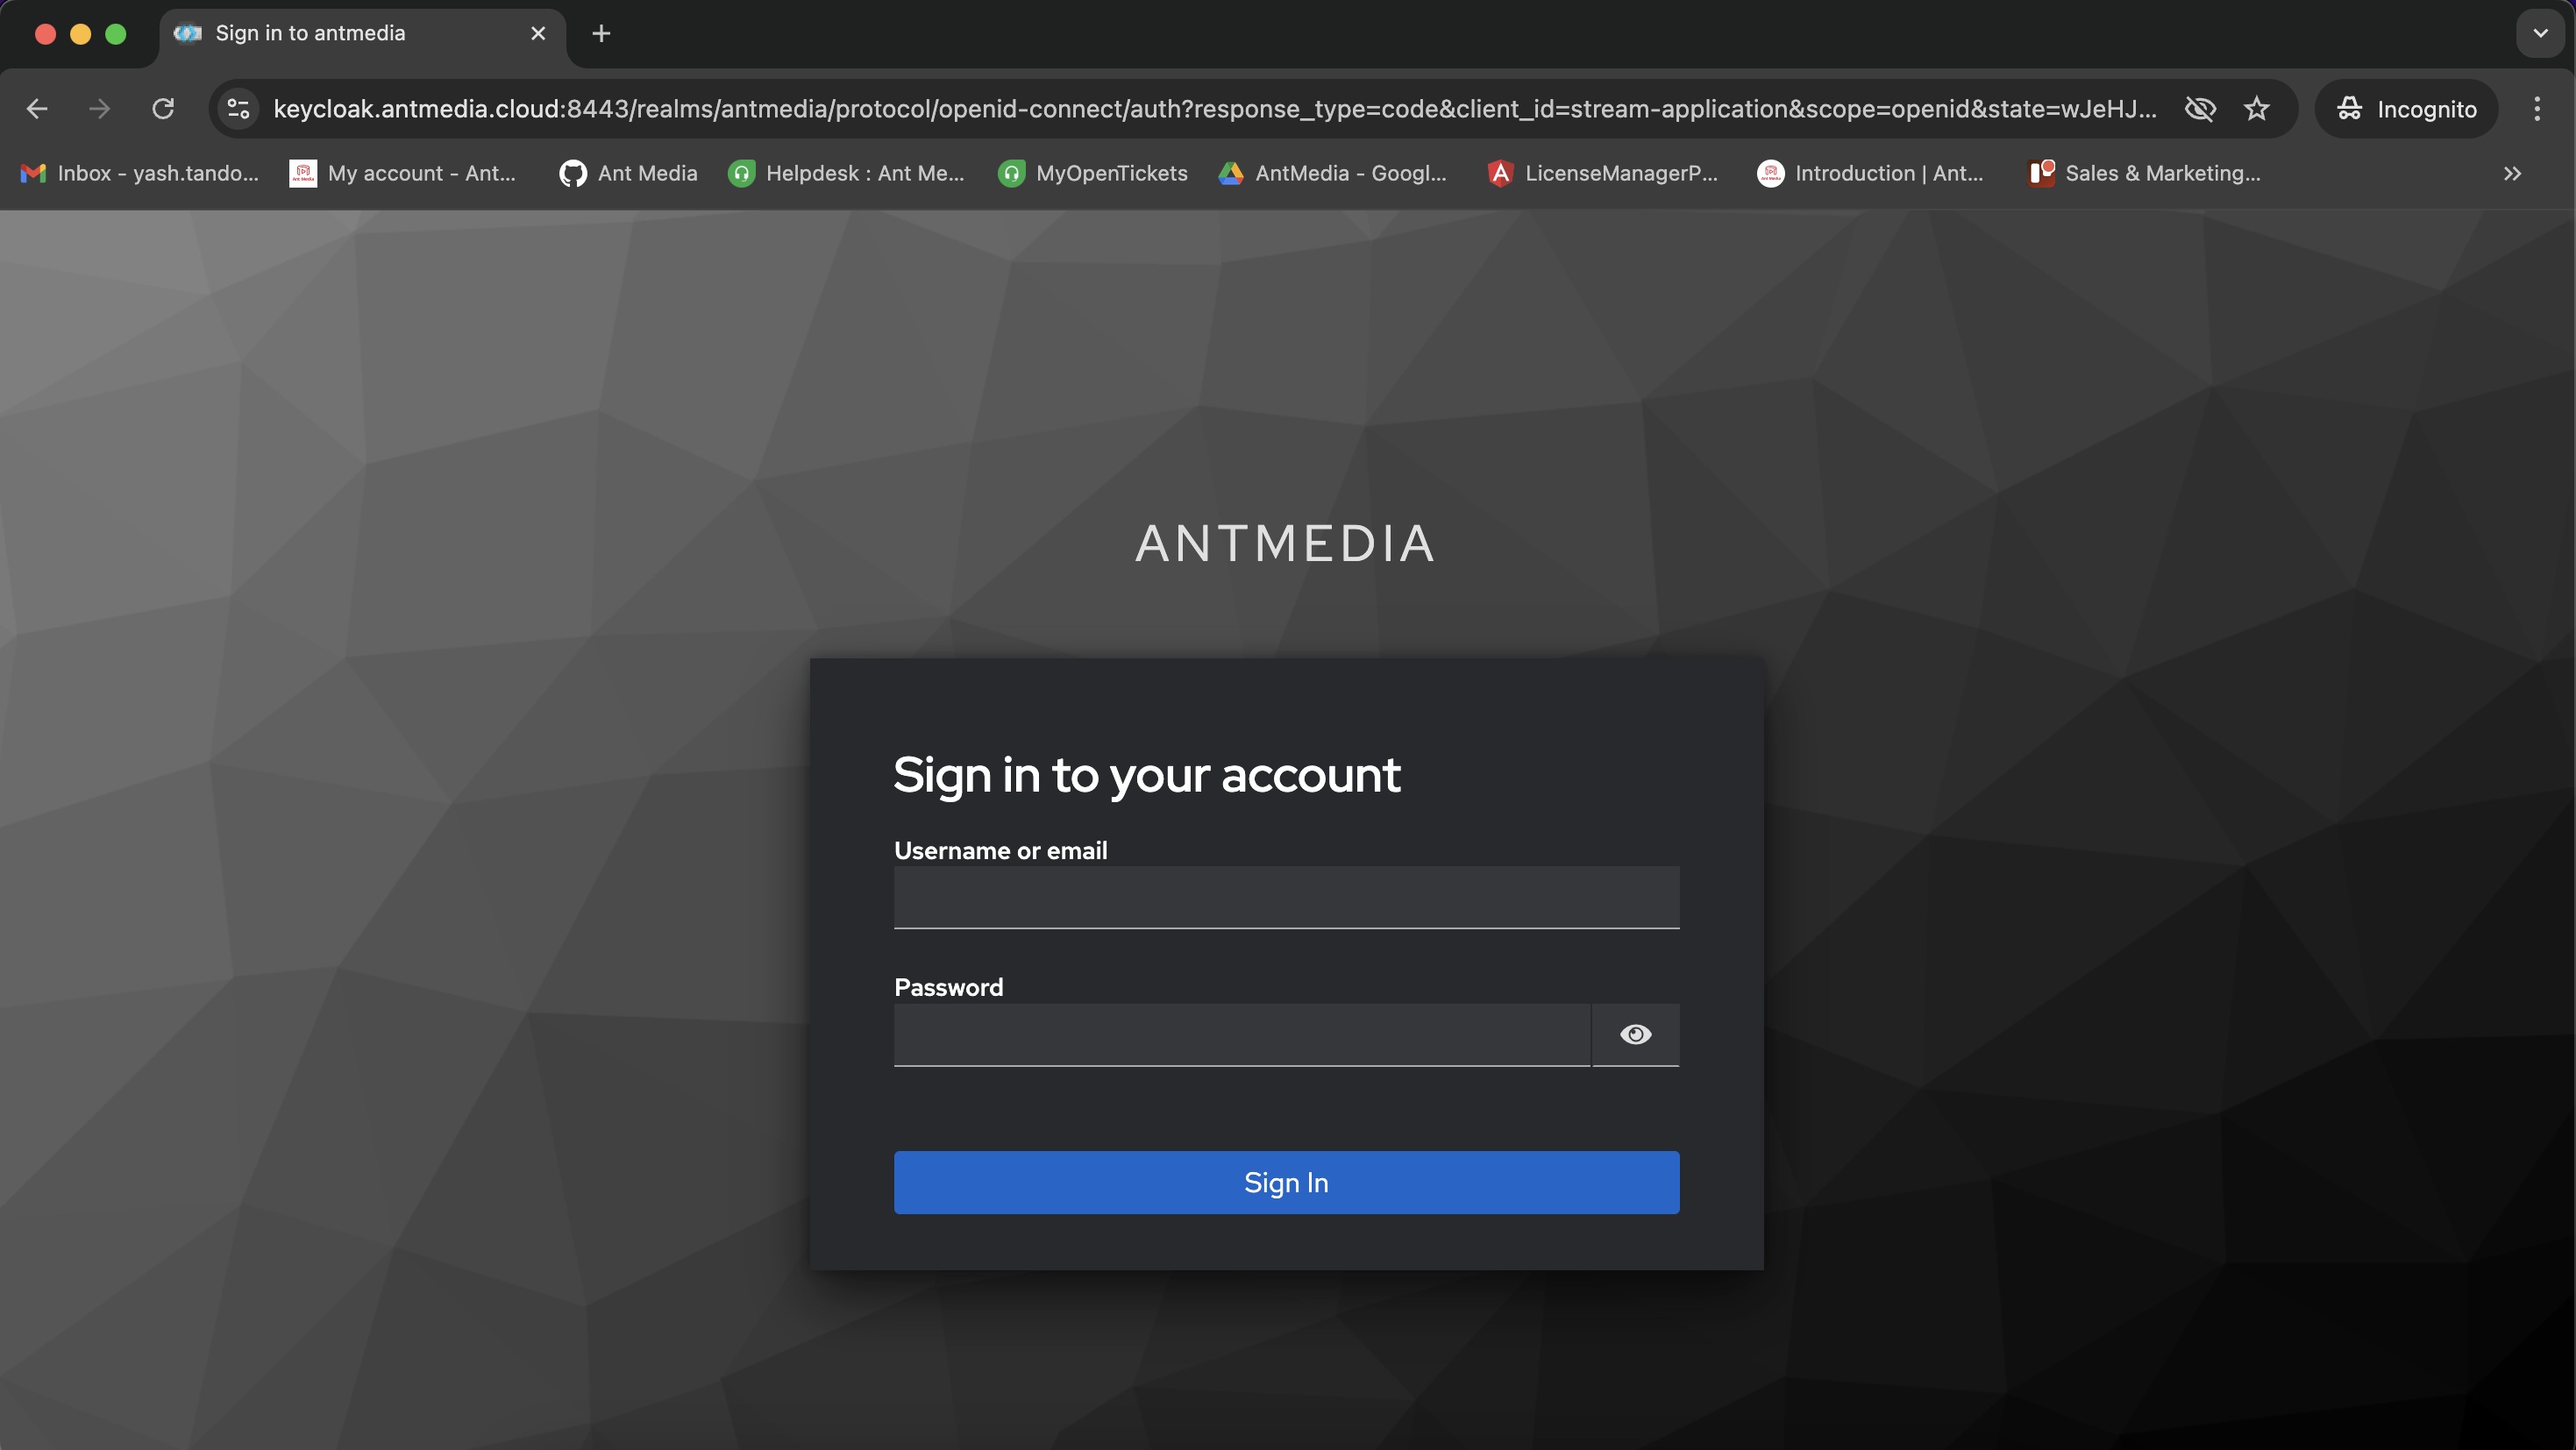Expand hidden bookmarks with double chevron
Screen dimensions: 2576x1450
click(2512, 173)
